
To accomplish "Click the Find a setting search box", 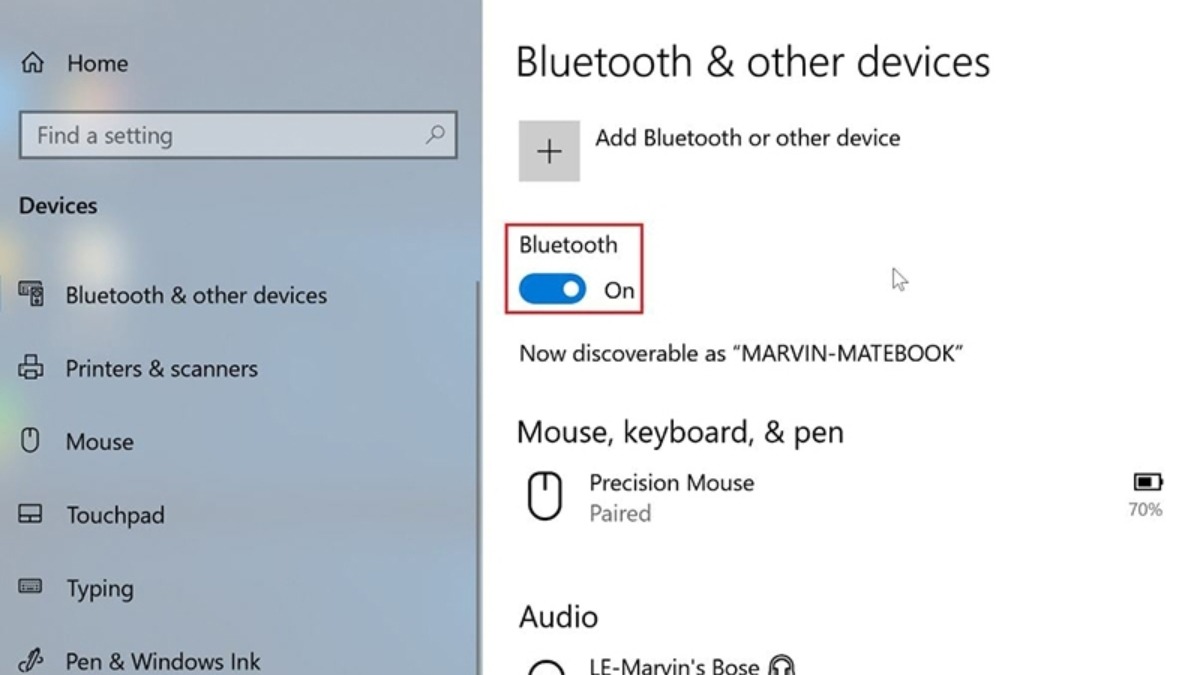I will [238, 135].
